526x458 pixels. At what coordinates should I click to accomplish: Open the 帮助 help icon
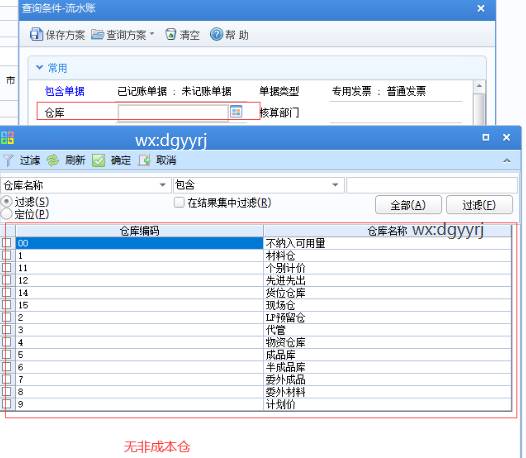(216, 34)
